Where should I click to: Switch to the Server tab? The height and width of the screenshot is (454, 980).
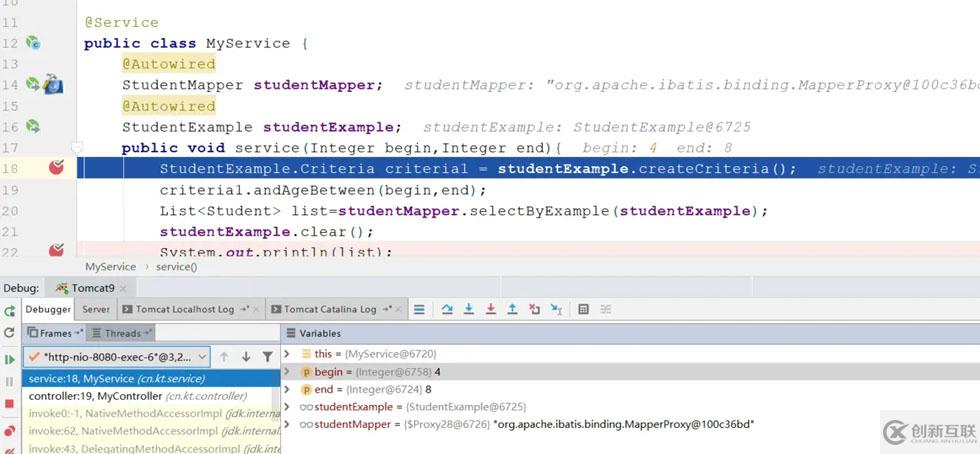point(96,309)
